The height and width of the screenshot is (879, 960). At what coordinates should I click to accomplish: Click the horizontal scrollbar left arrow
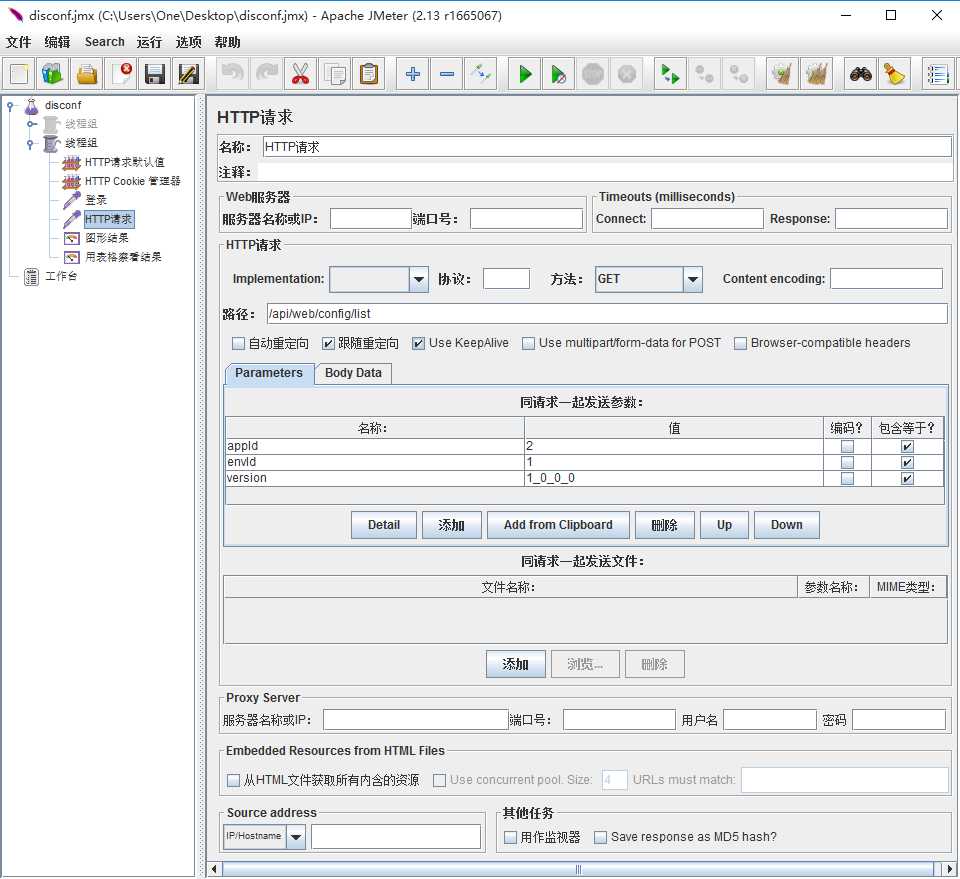click(214, 870)
